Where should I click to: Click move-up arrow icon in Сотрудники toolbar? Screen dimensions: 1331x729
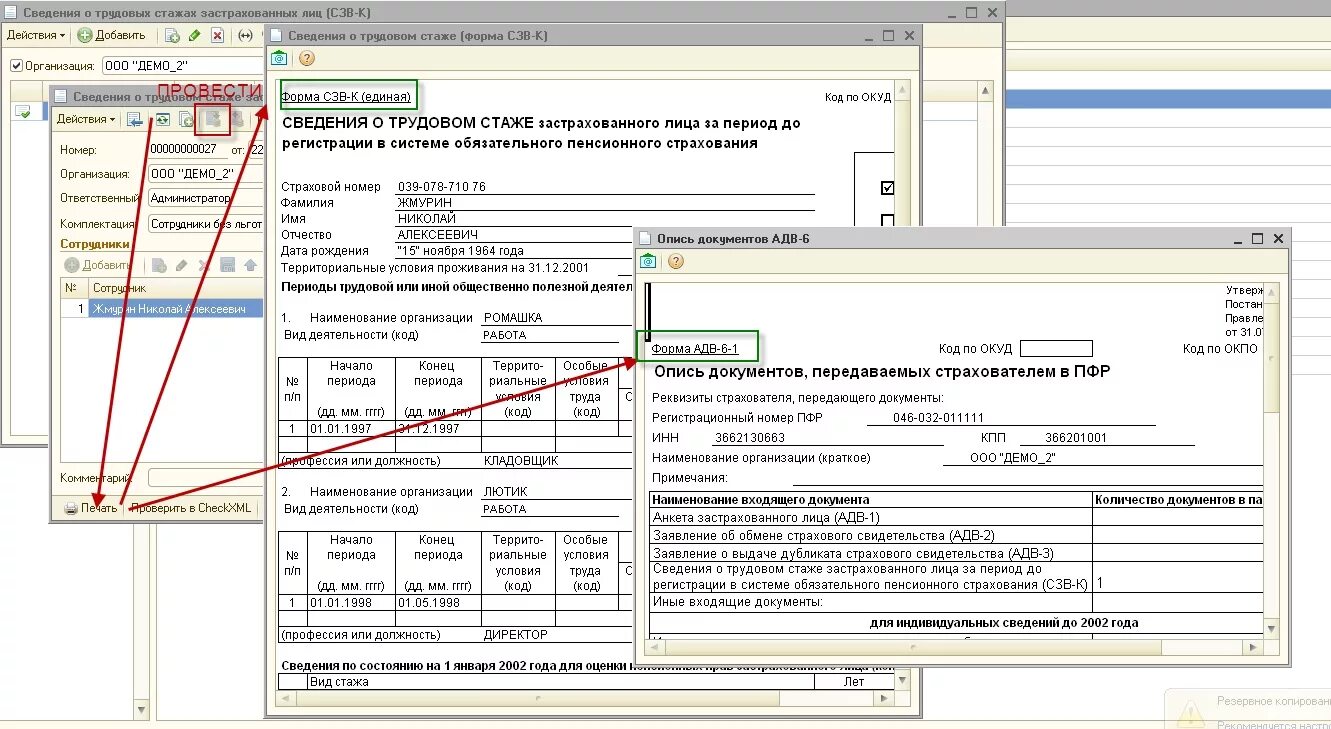(x=250, y=265)
